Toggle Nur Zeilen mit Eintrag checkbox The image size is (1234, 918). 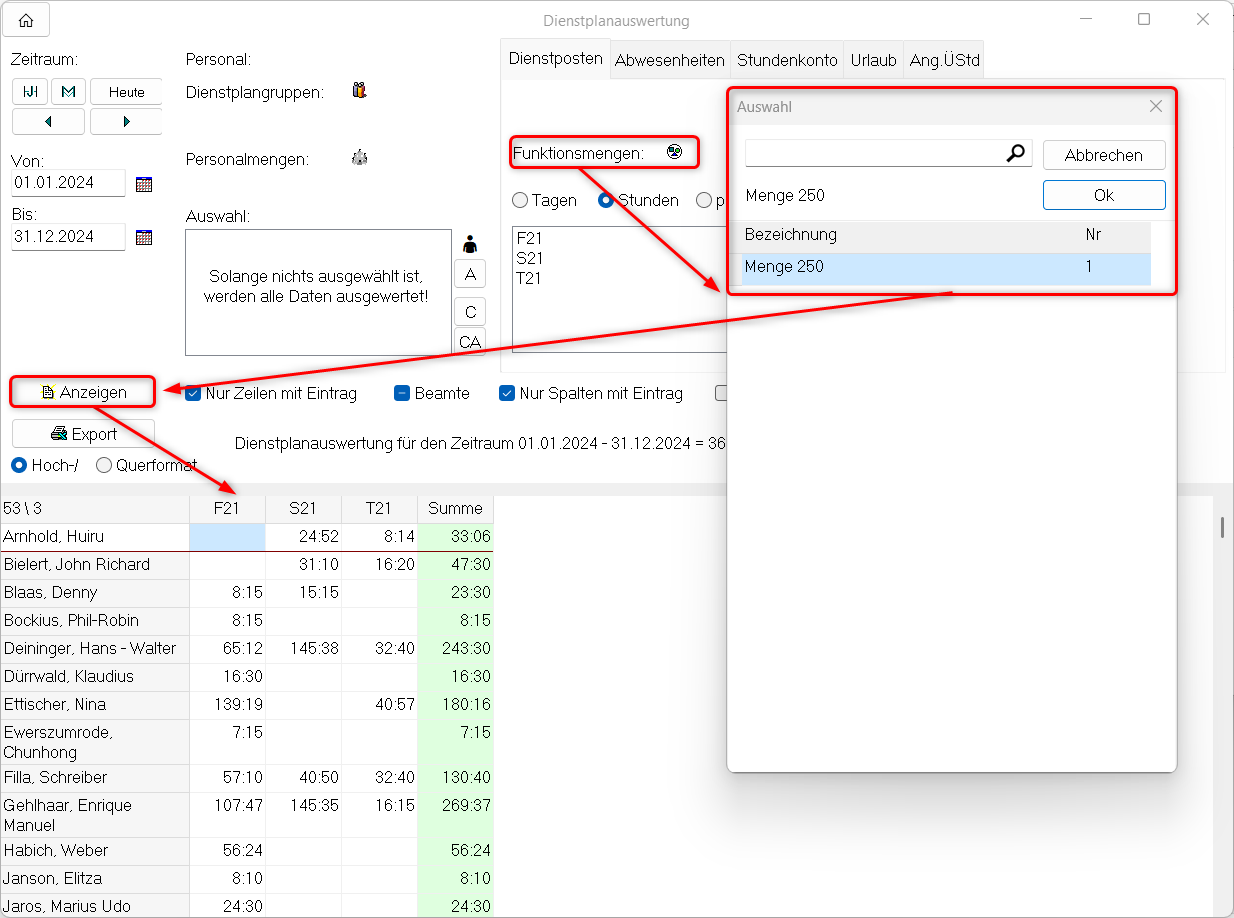[194, 394]
